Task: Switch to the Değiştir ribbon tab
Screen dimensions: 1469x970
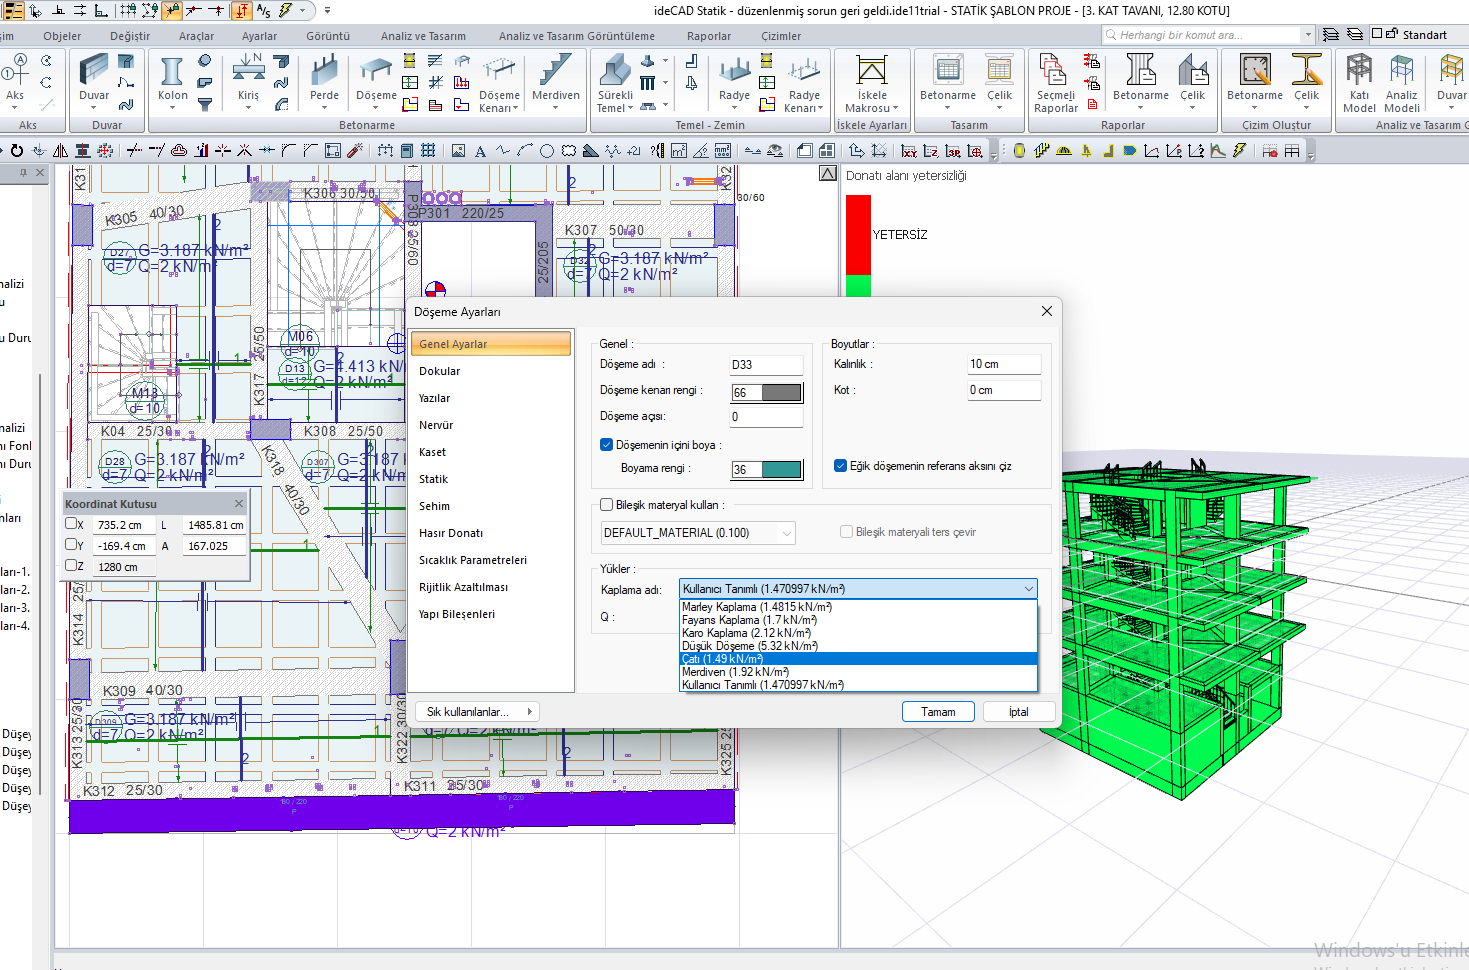Action: [130, 36]
